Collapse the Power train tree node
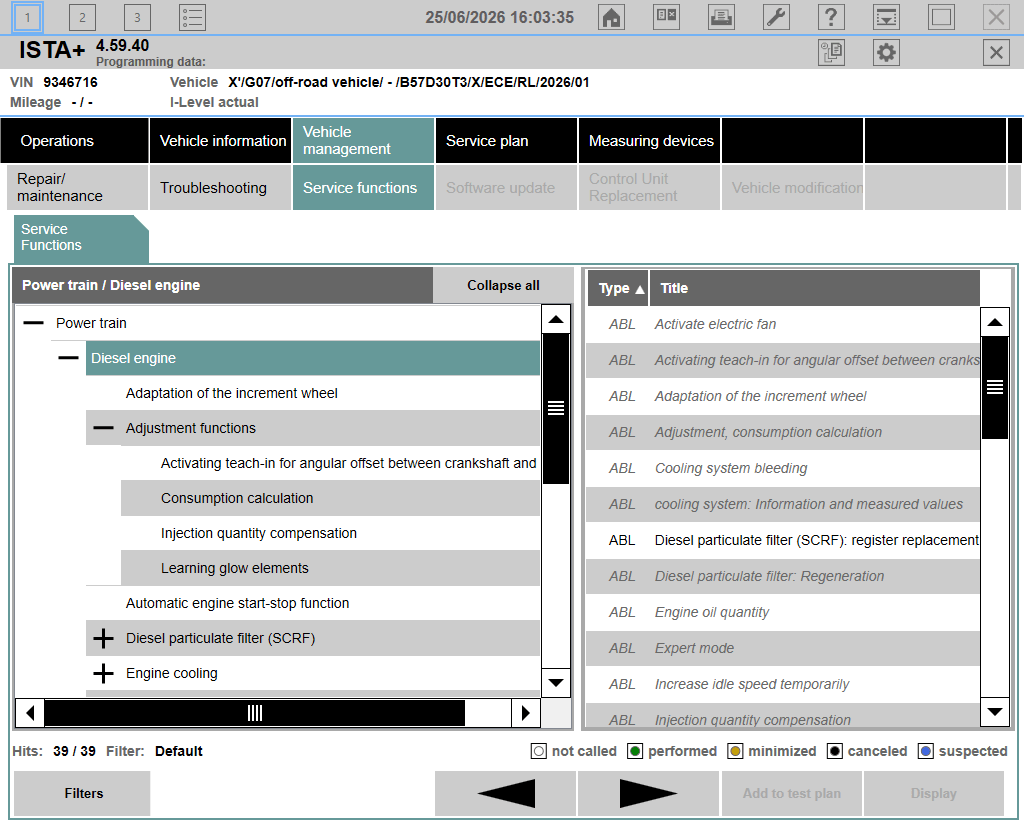The height and width of the screenshot is (823, 1024). [33, 323]
